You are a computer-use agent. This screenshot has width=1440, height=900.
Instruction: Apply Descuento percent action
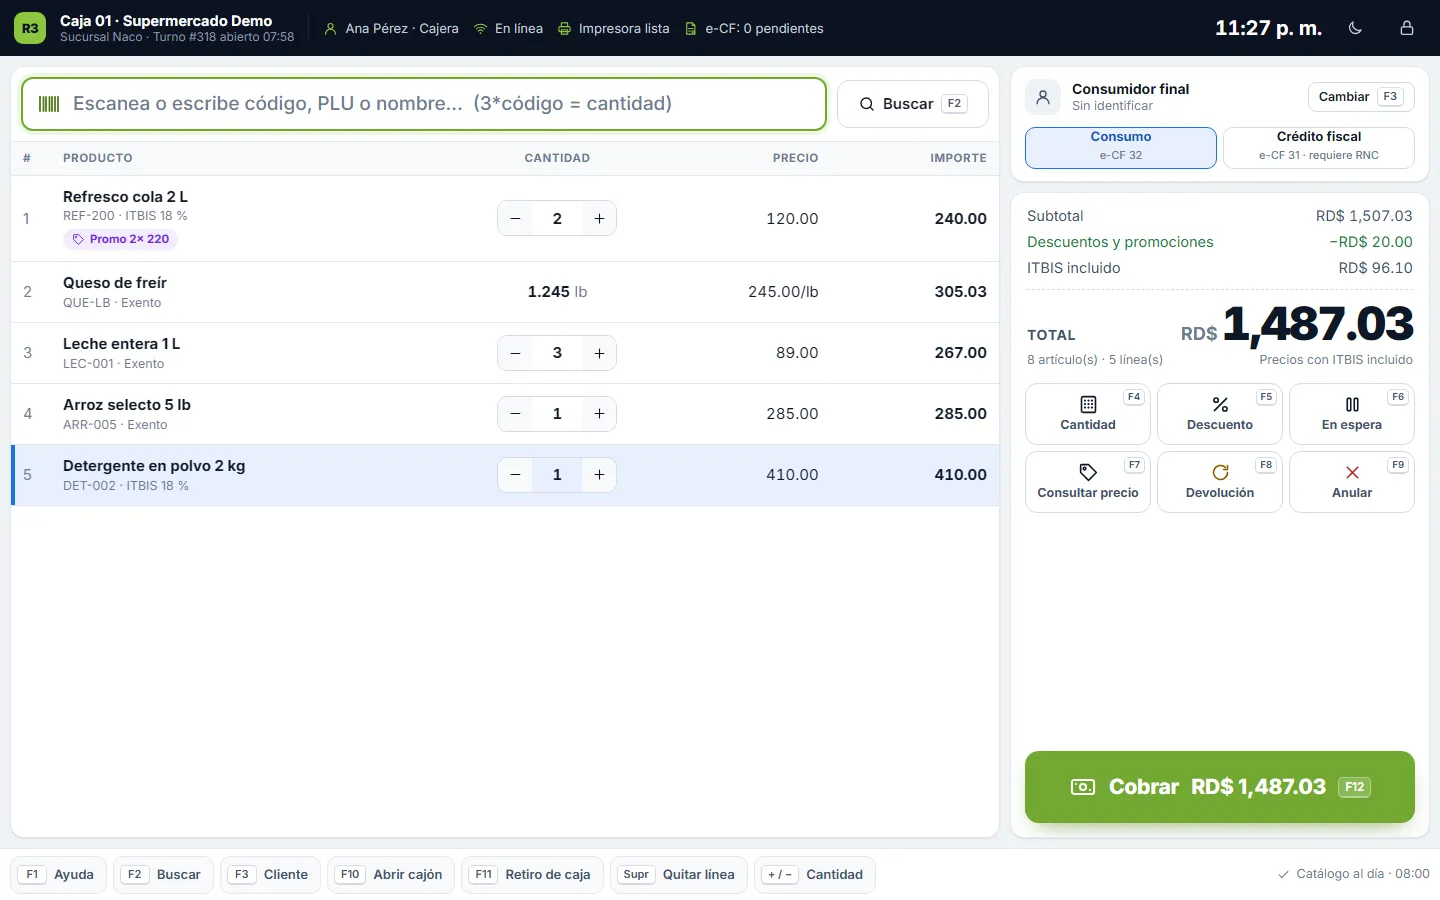point(1220,414)
